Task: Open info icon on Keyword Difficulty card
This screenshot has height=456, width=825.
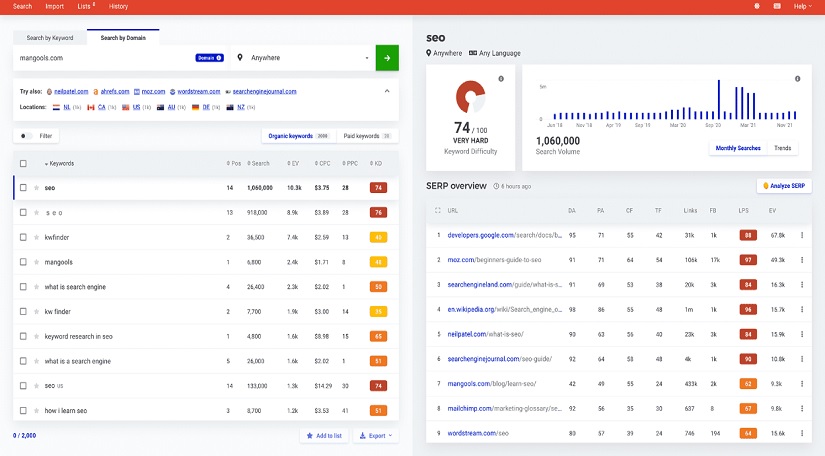Action: click(501, 79)
